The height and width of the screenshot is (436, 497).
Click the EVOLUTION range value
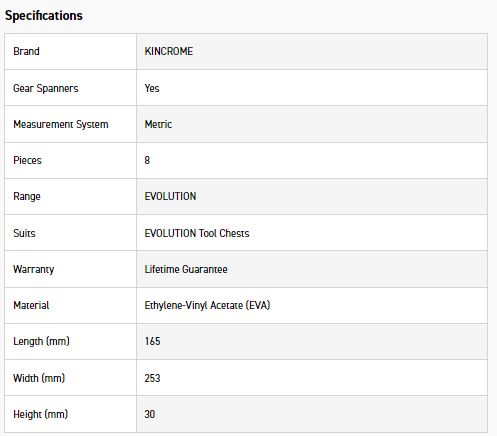(170, 196)
